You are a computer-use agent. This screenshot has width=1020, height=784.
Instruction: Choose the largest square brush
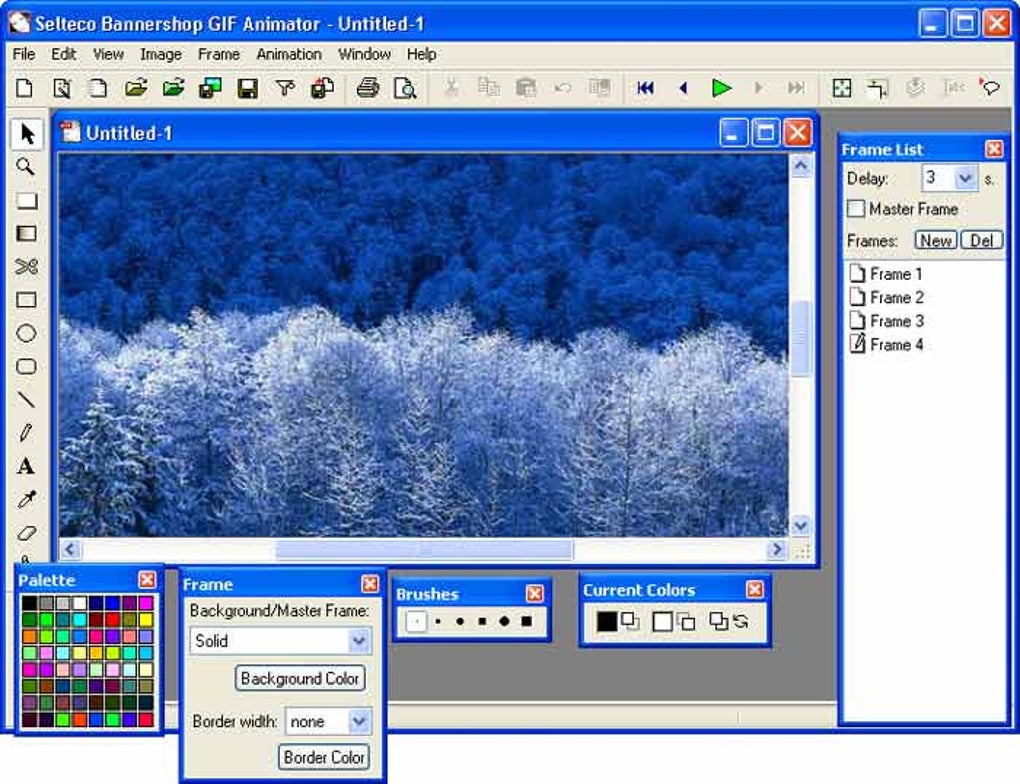(x=526, y=621)
